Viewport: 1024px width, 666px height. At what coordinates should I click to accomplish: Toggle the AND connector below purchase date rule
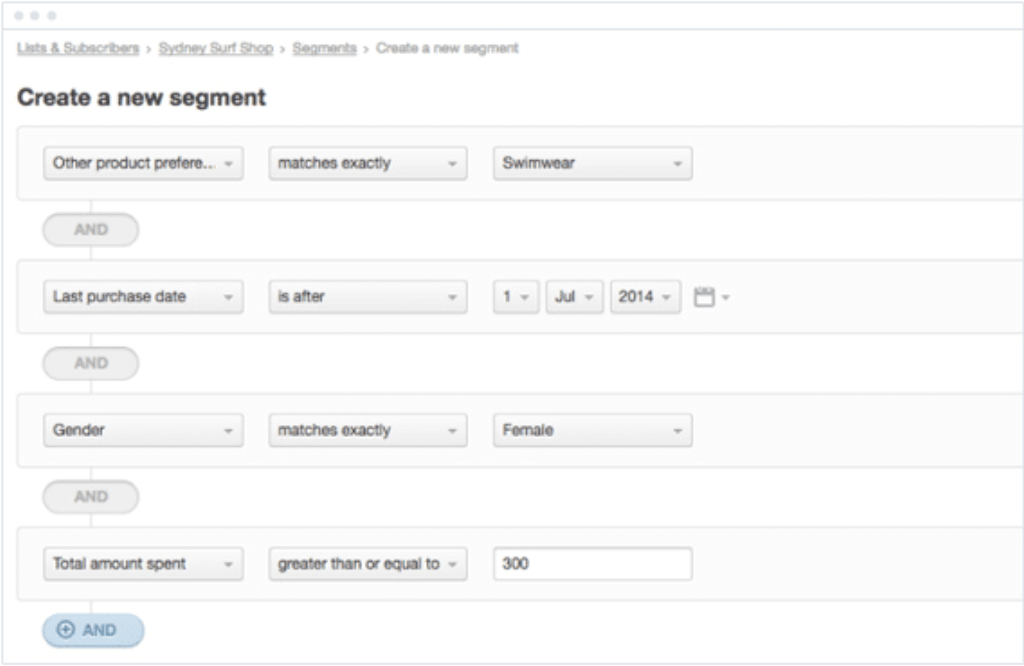point(90,363)
